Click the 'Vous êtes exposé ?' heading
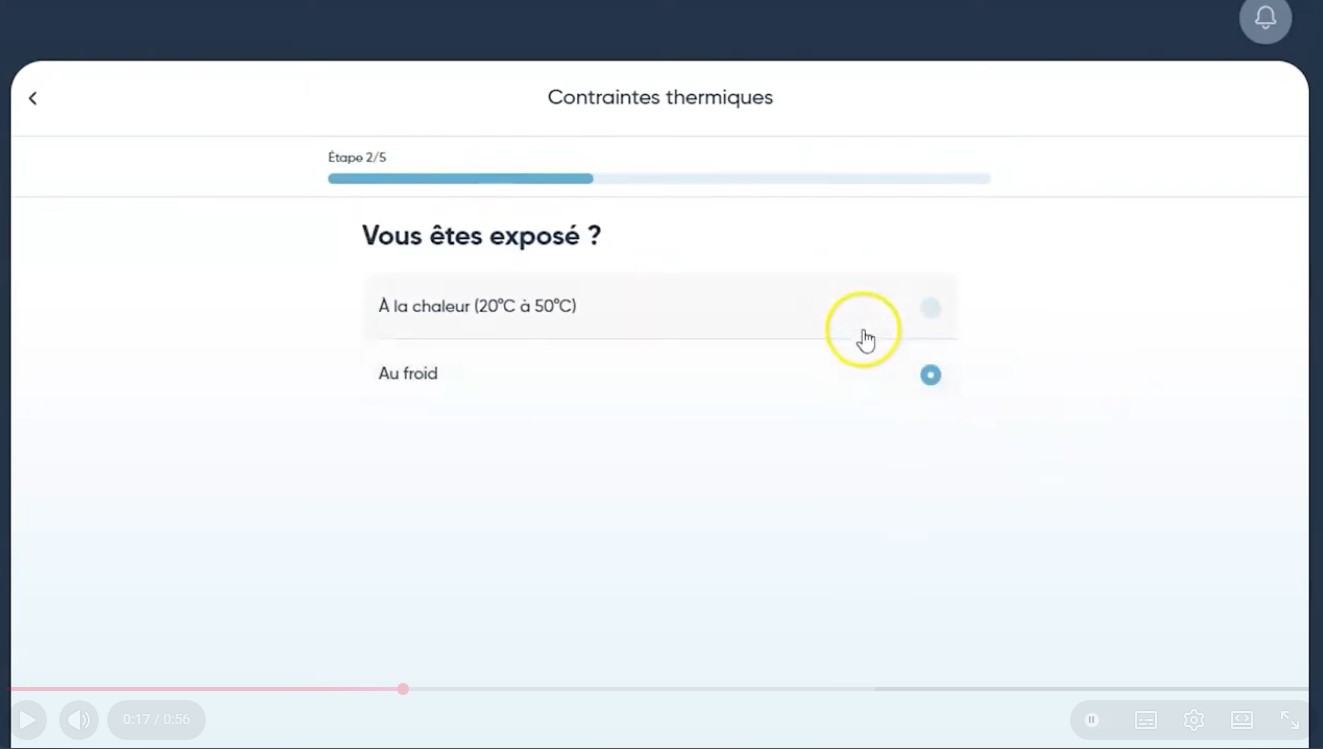 point(481,236)
